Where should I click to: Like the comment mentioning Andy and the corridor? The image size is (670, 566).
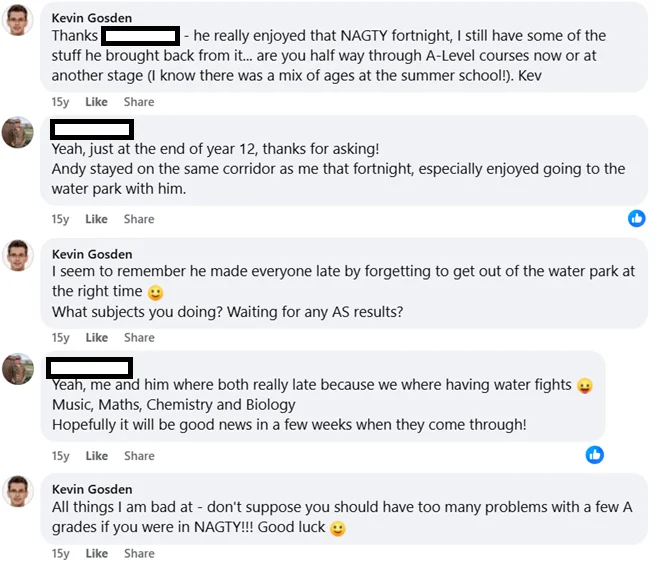(x=96, y=219)
